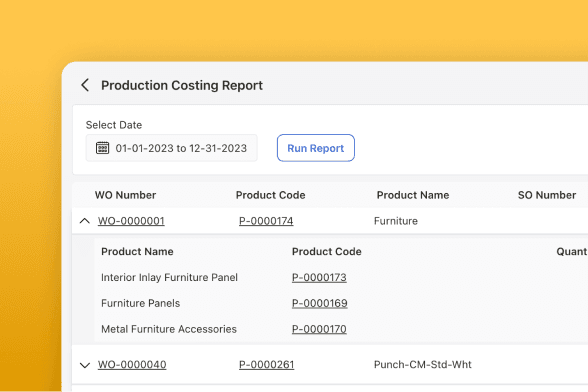Open the date range 01-01-2023 to 12-31-2023 field

(x=171, y=148)
